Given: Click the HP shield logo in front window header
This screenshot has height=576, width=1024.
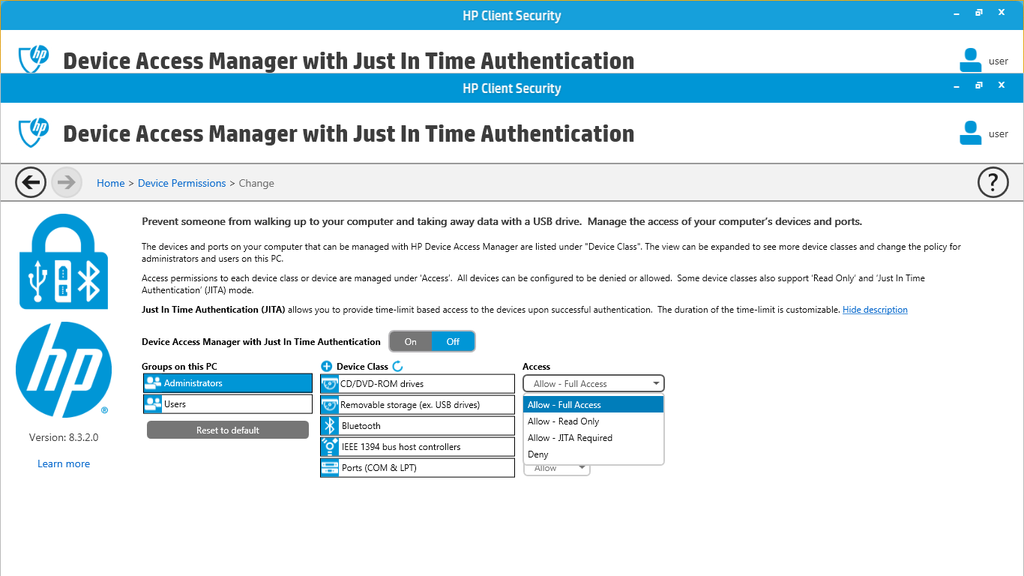Looking at the screenshot, I should tap(33, 133).
